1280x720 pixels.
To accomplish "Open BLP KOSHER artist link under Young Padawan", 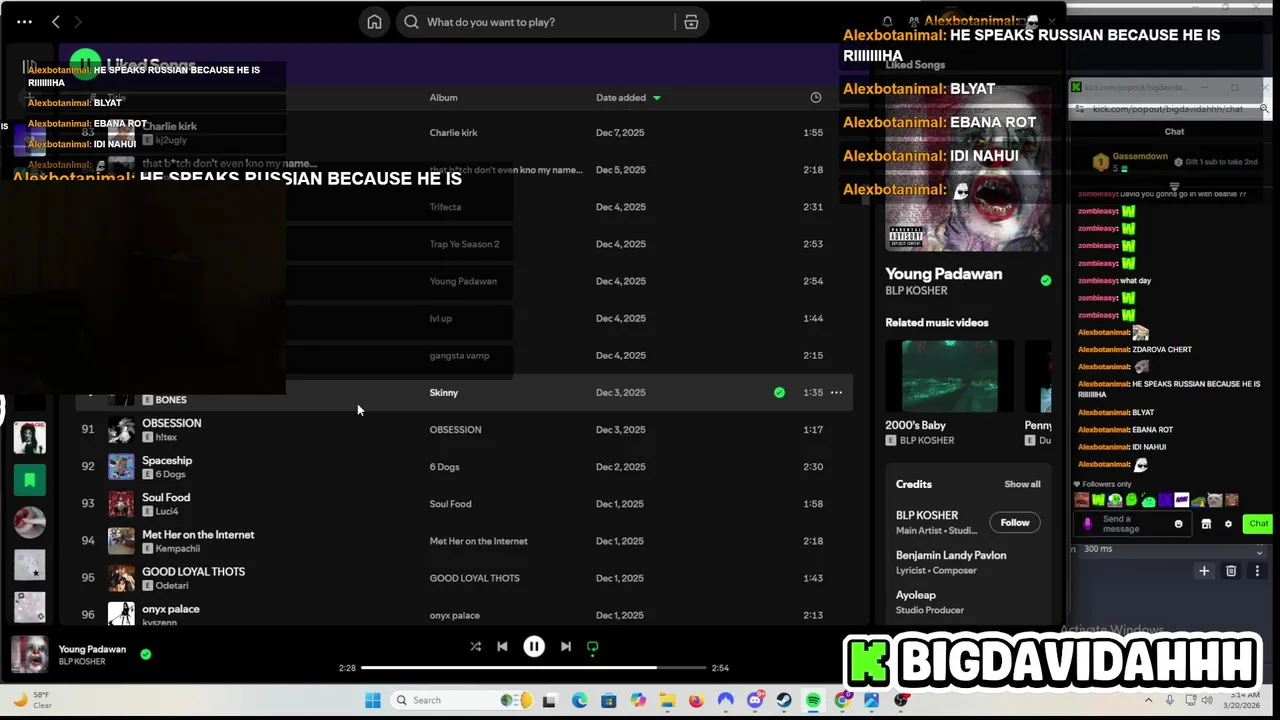I will point(916,291).
